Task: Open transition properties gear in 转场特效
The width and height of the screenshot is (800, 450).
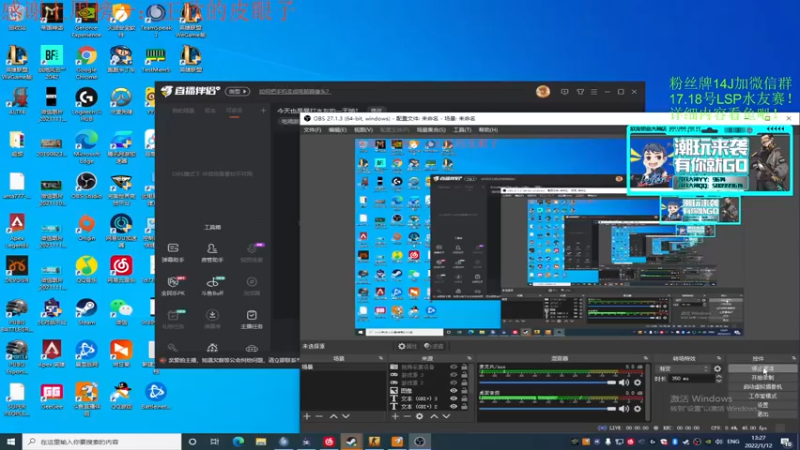Action: 718,369
